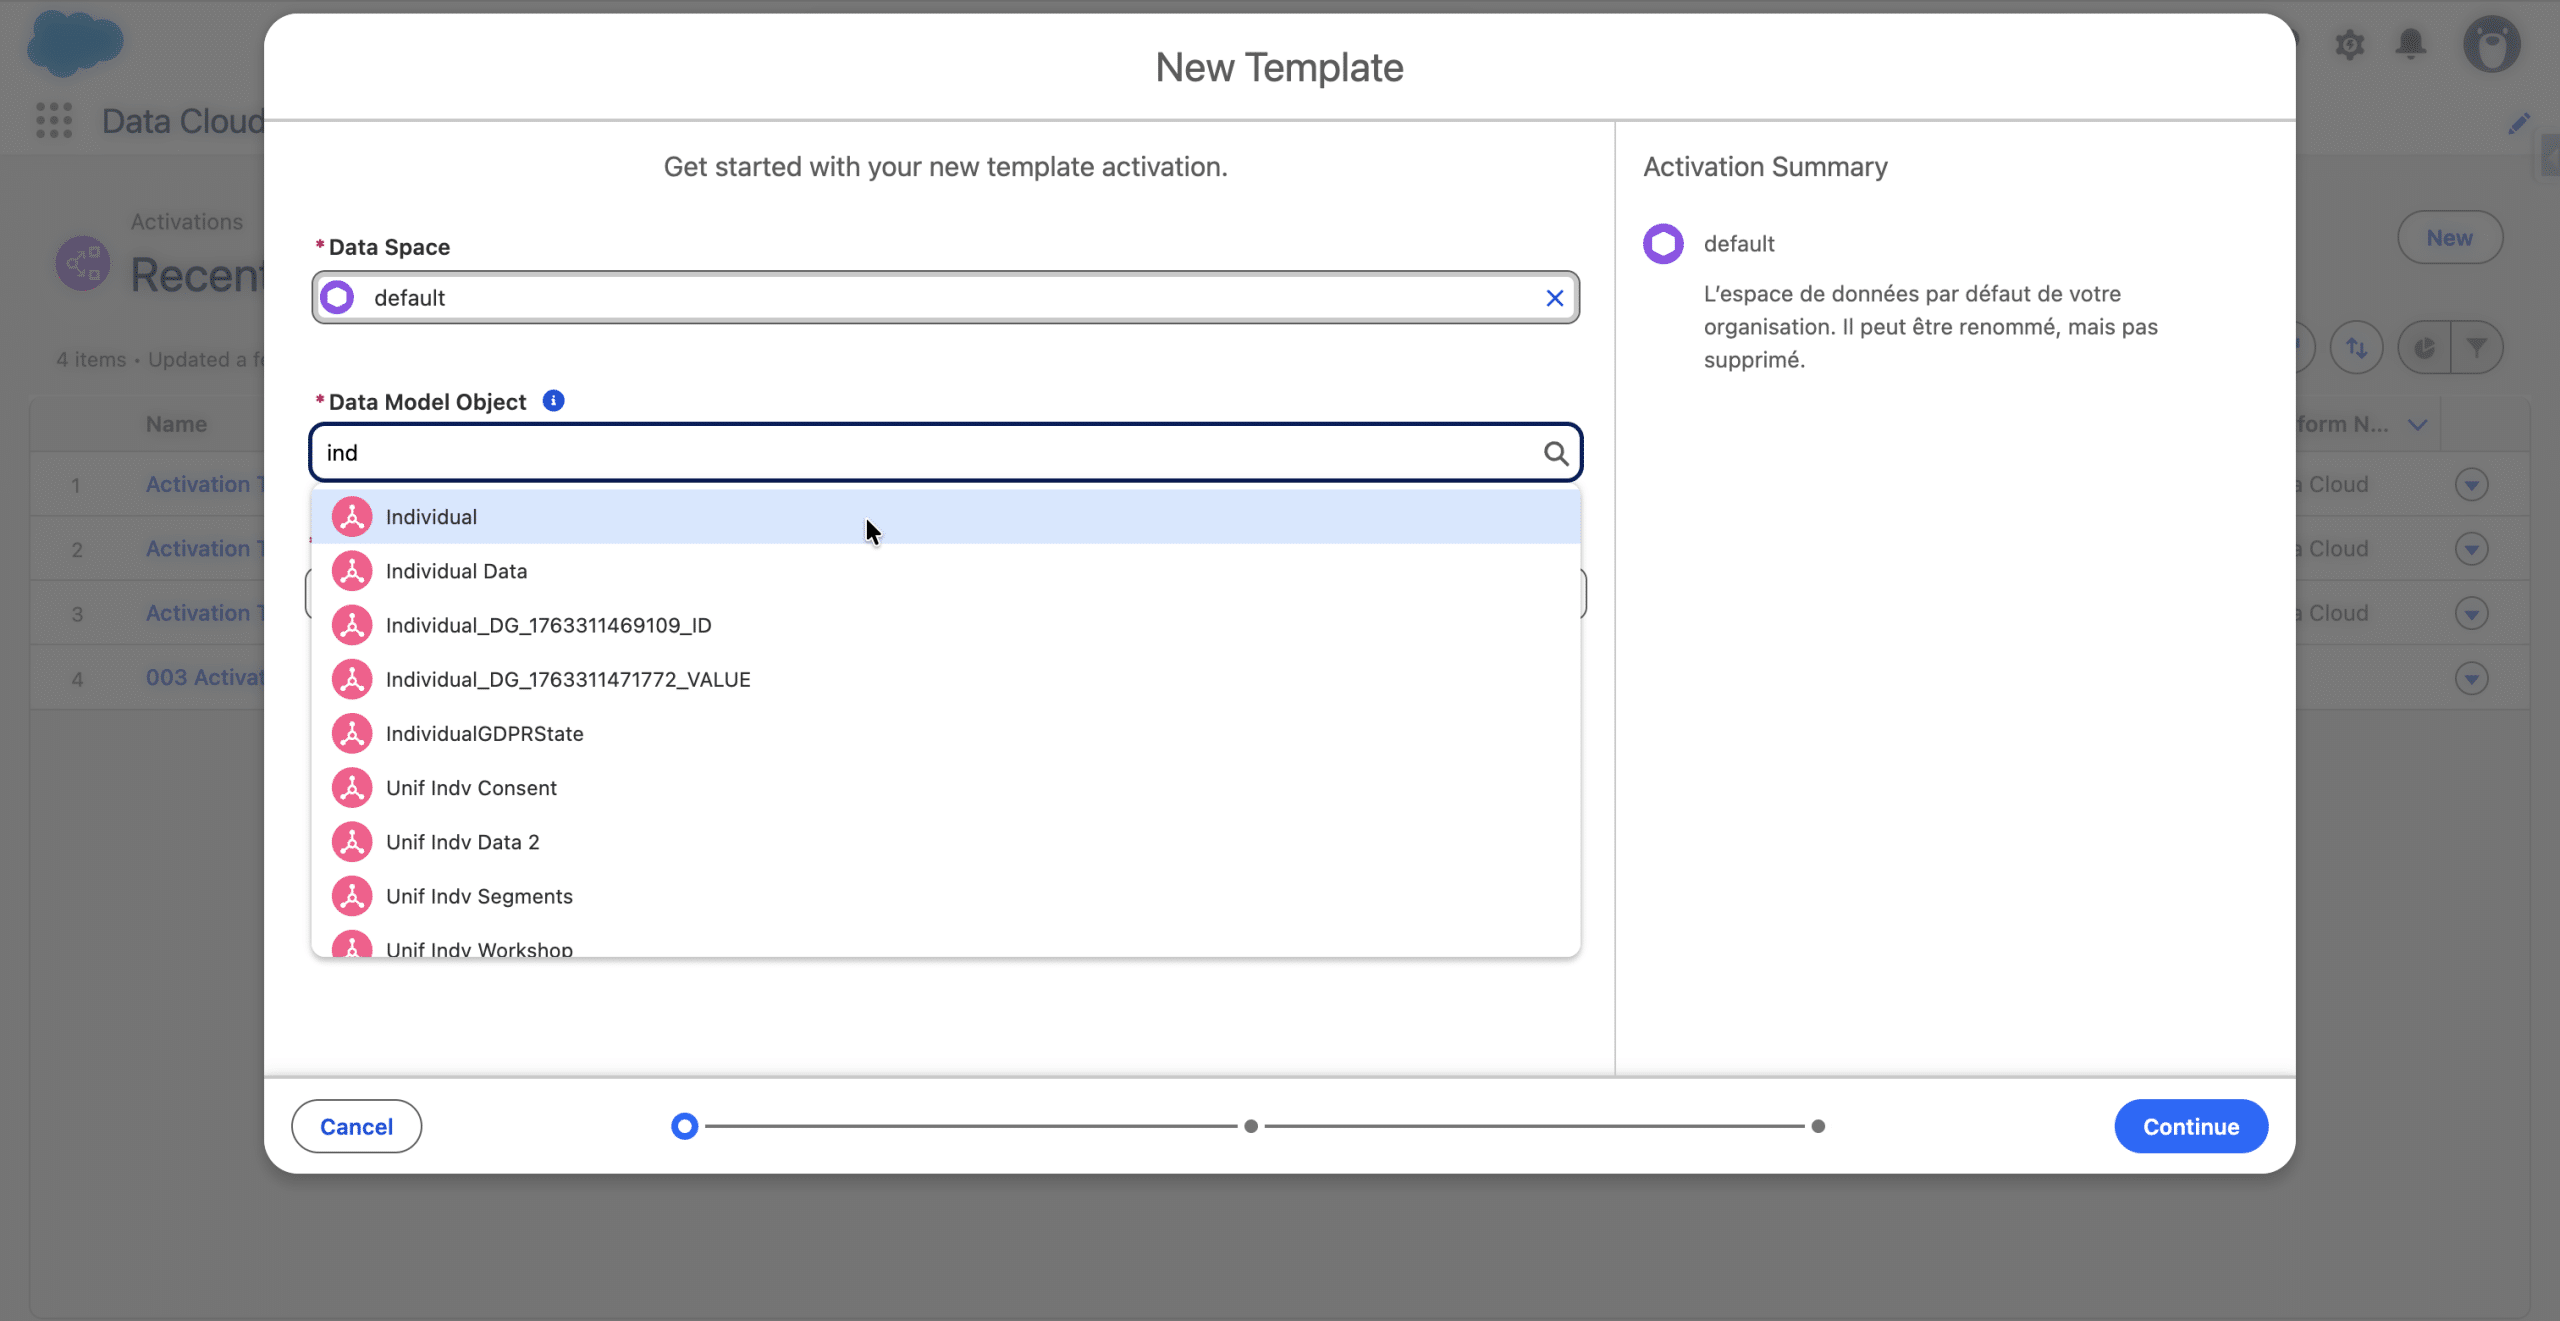Screen dimensions: 2560x1321
Task: Click the list view filter funnel icon
Action: tap(2477, 347)
